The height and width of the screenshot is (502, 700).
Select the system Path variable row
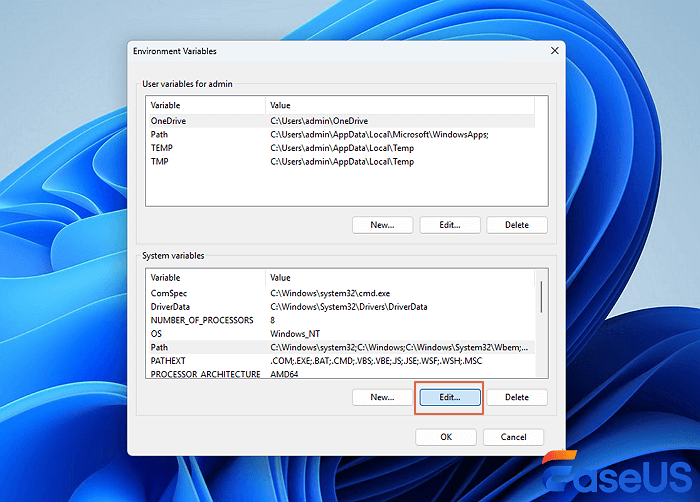click(x=340, y=347)
